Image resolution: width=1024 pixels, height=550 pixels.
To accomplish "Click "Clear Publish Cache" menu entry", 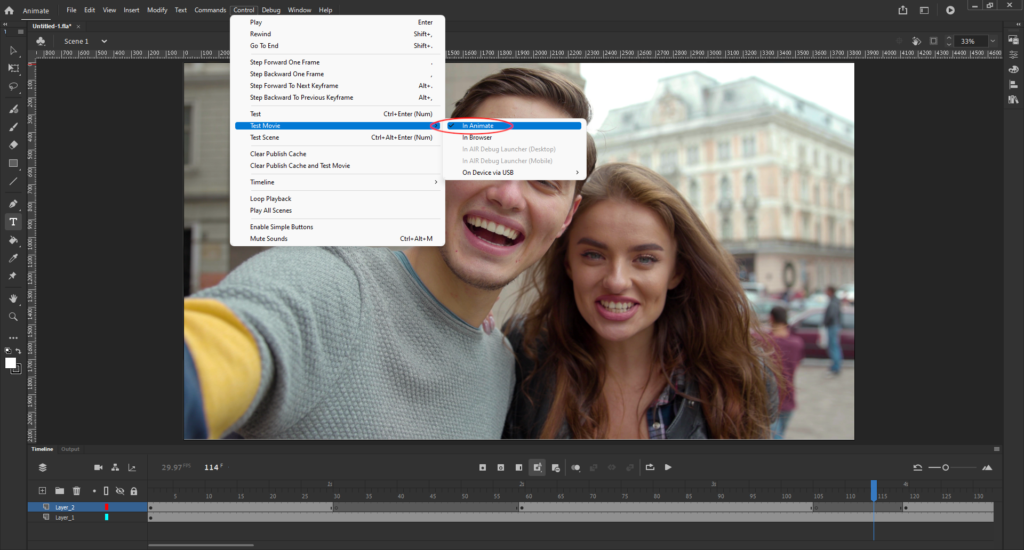I will point(278,154).
